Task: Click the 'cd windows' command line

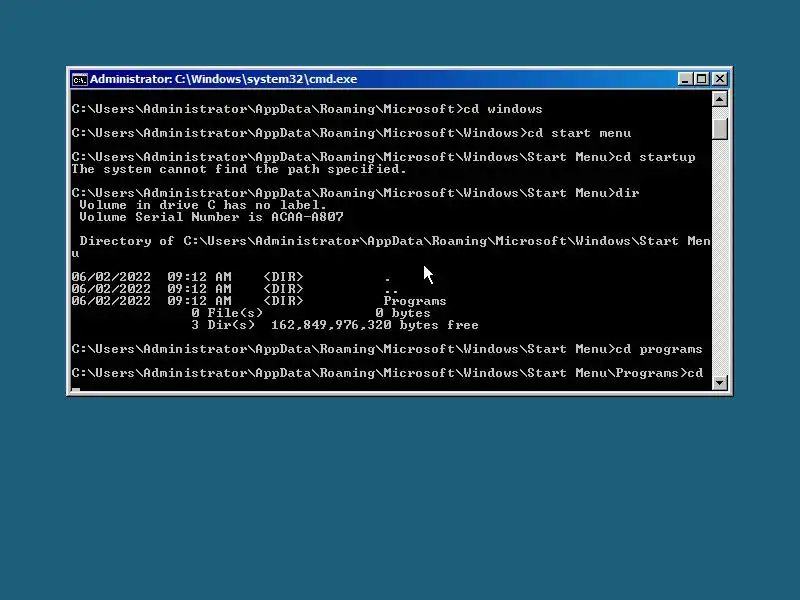Action: click(x=307, y=109)
